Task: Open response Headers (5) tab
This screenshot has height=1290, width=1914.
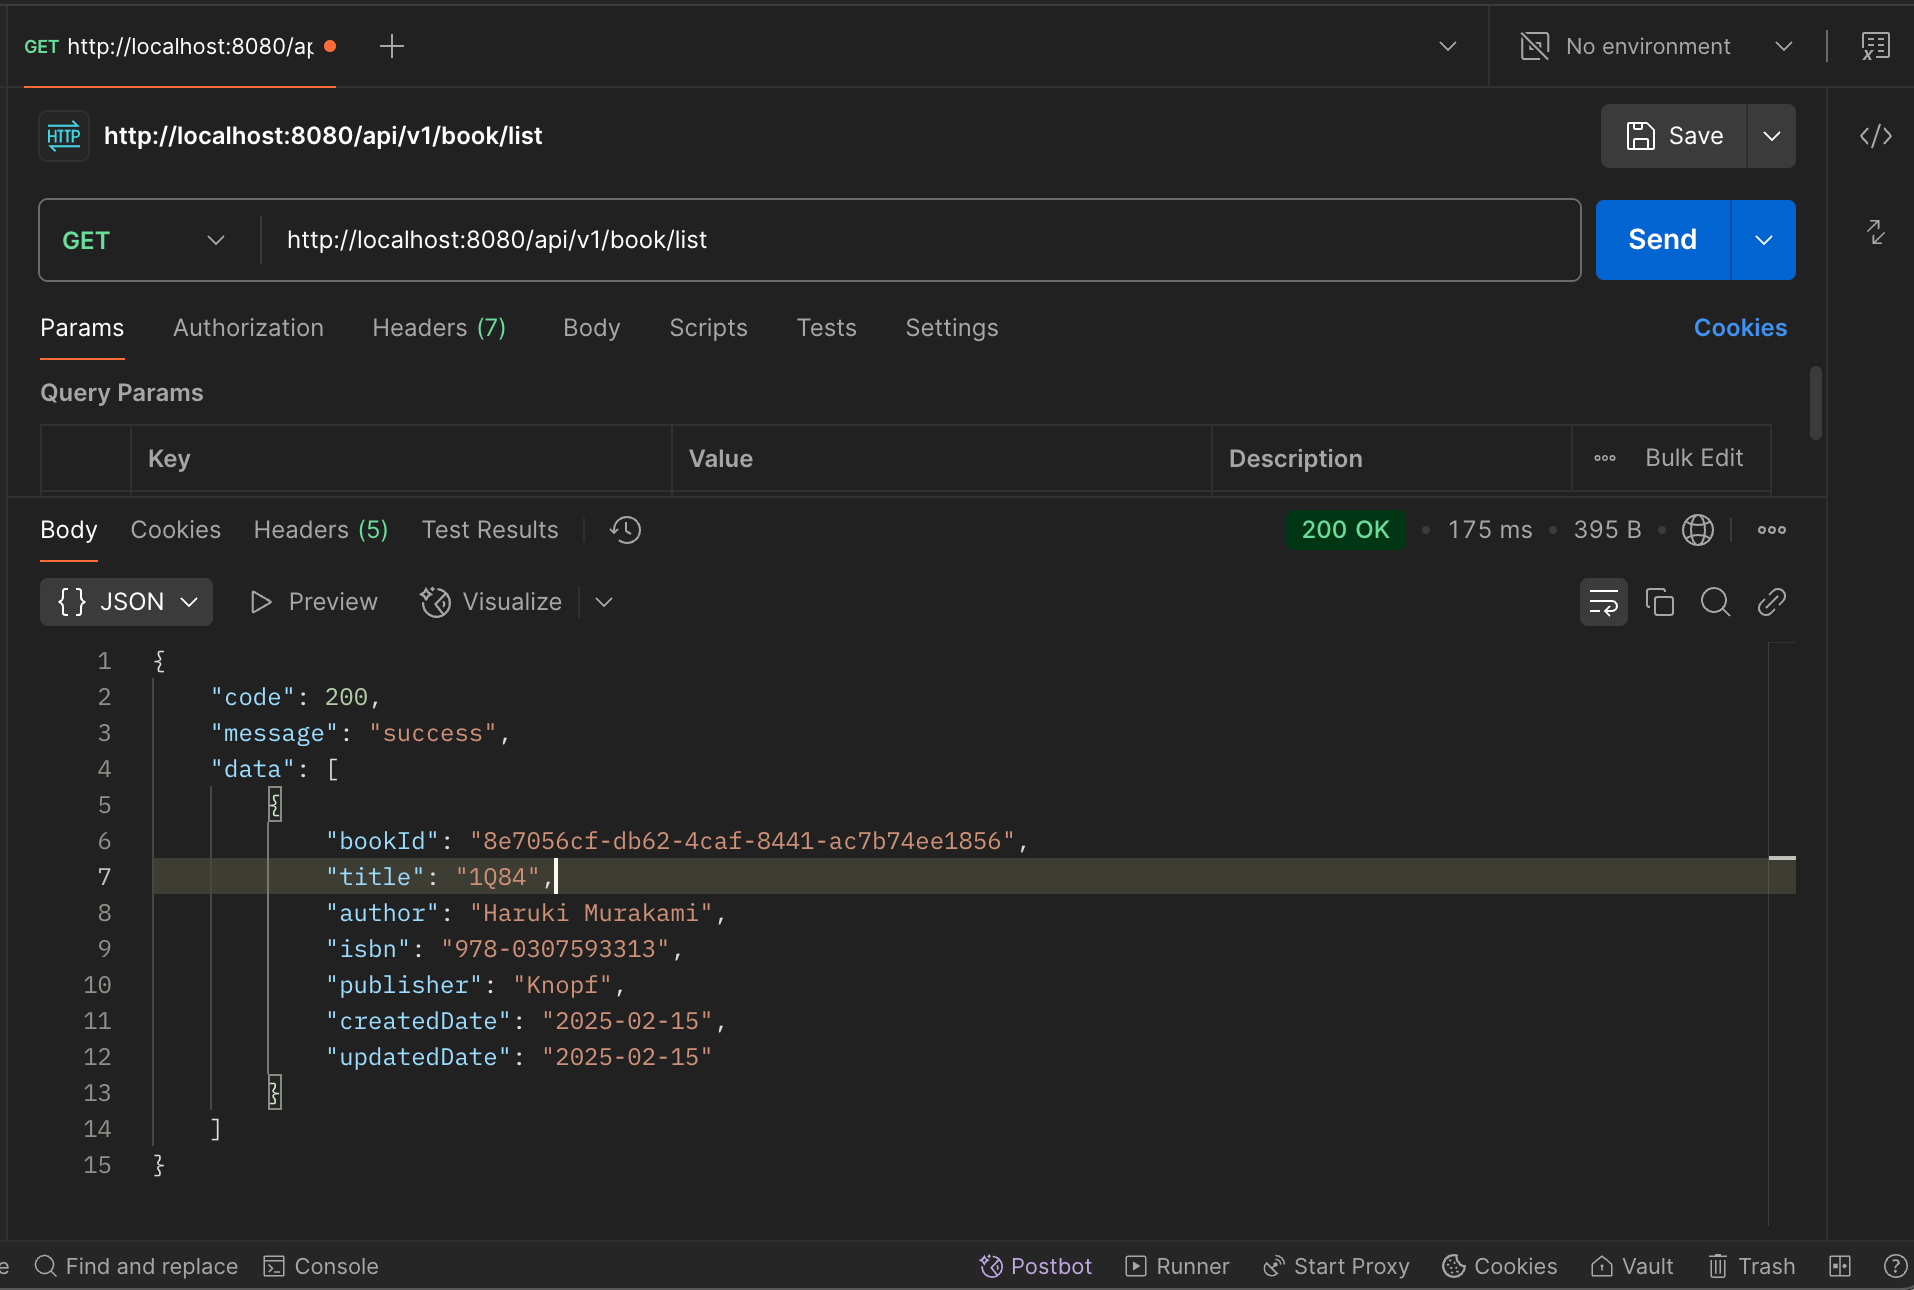Action: tap(320, 530)
